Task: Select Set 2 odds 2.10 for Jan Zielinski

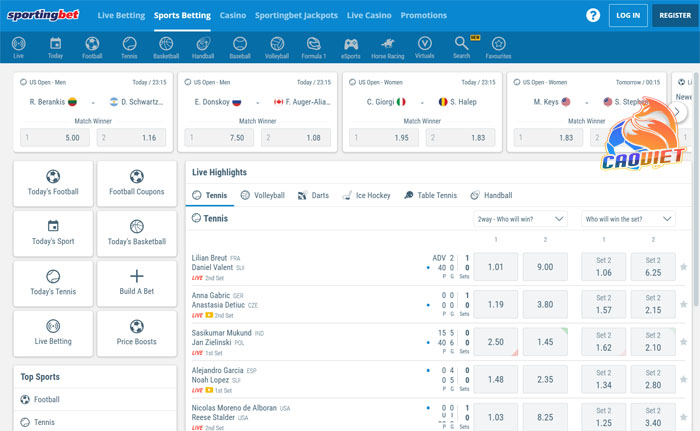Action: [653, 342]
